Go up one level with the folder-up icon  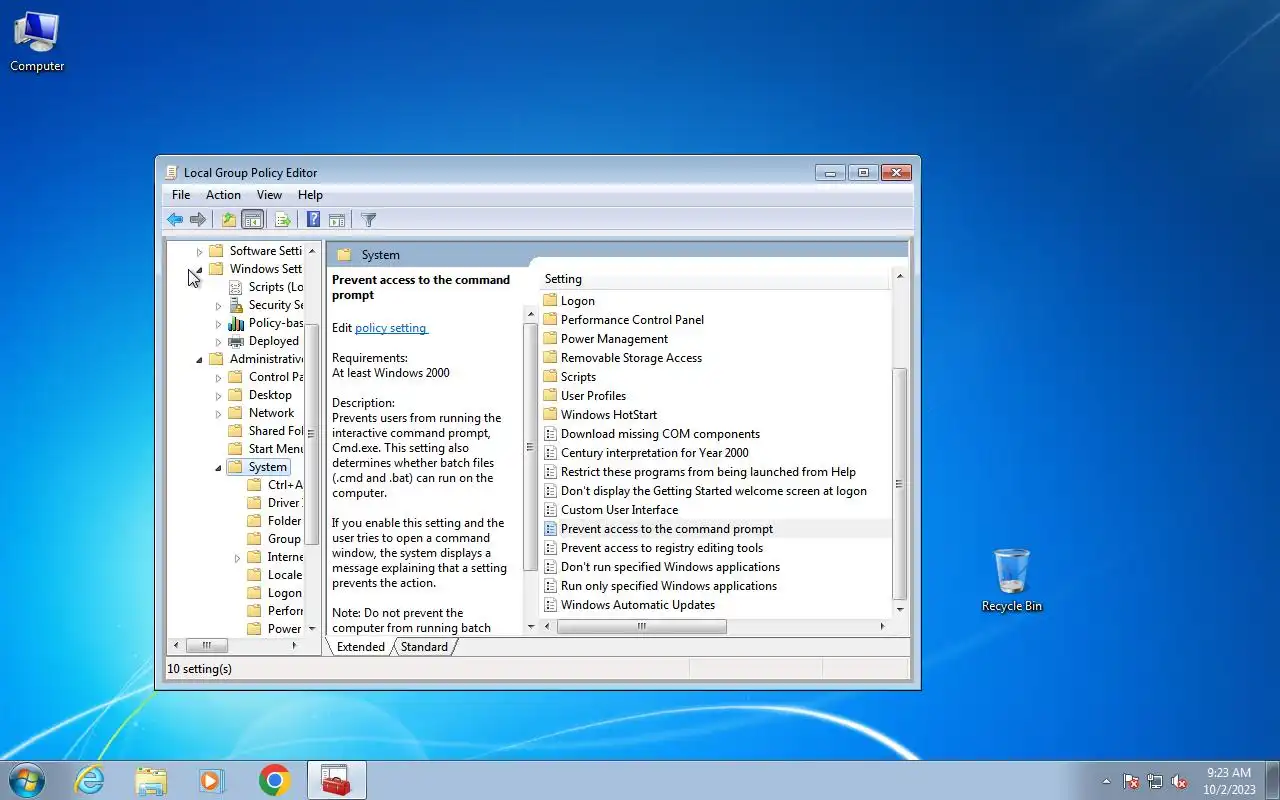coord(229,220)
